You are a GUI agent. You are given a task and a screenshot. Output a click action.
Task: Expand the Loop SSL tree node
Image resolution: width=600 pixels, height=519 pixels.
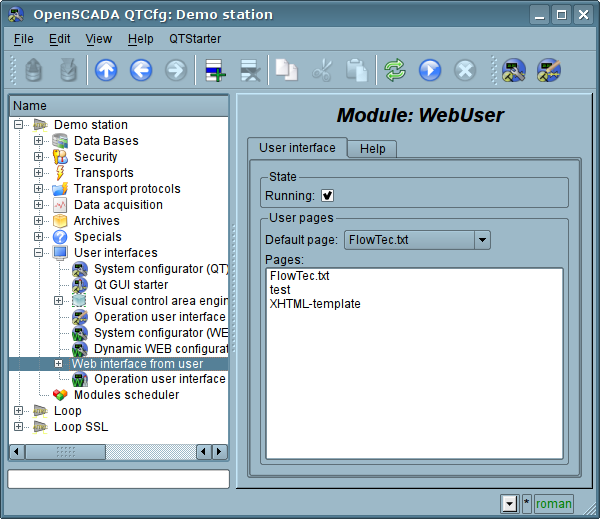tap(19, 427)
